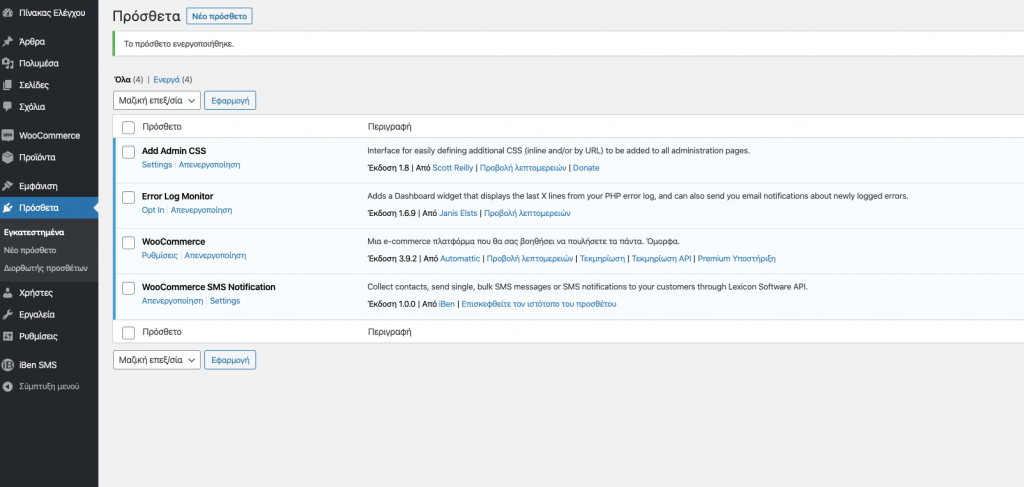The width and height of the screenshot is (1024, 487).
Task: Click the box icon next to Προϊόντα
Action: coord(7,157)
